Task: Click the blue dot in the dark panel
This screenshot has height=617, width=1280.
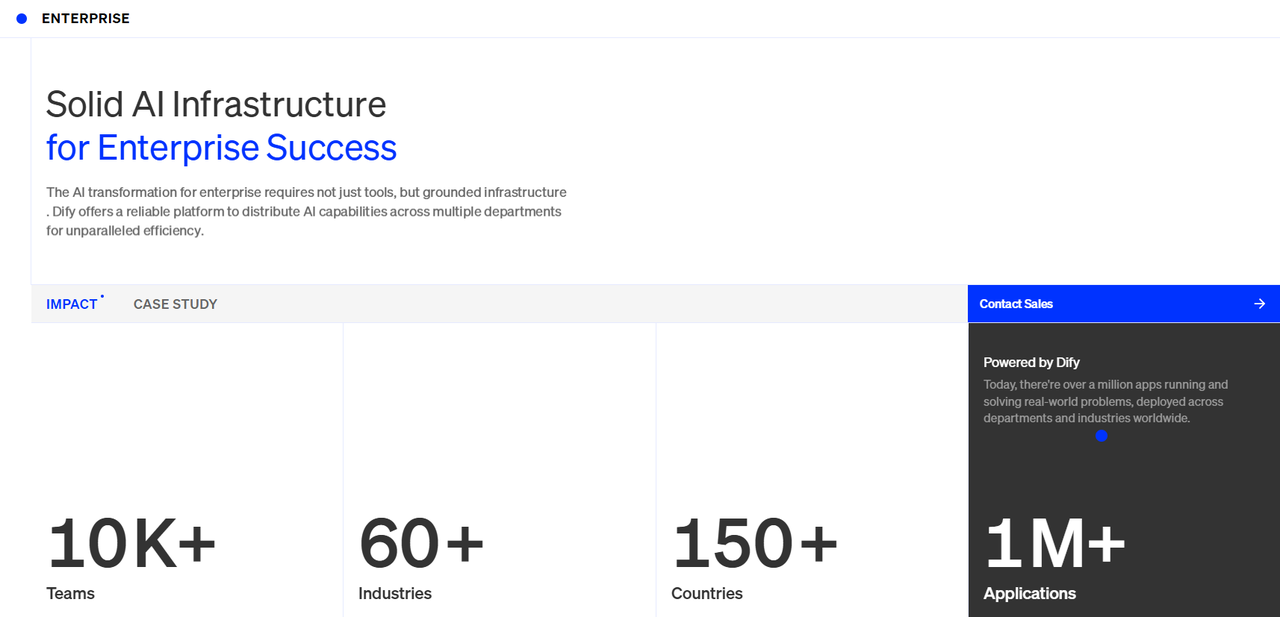Action: (x=1101, y=436)
